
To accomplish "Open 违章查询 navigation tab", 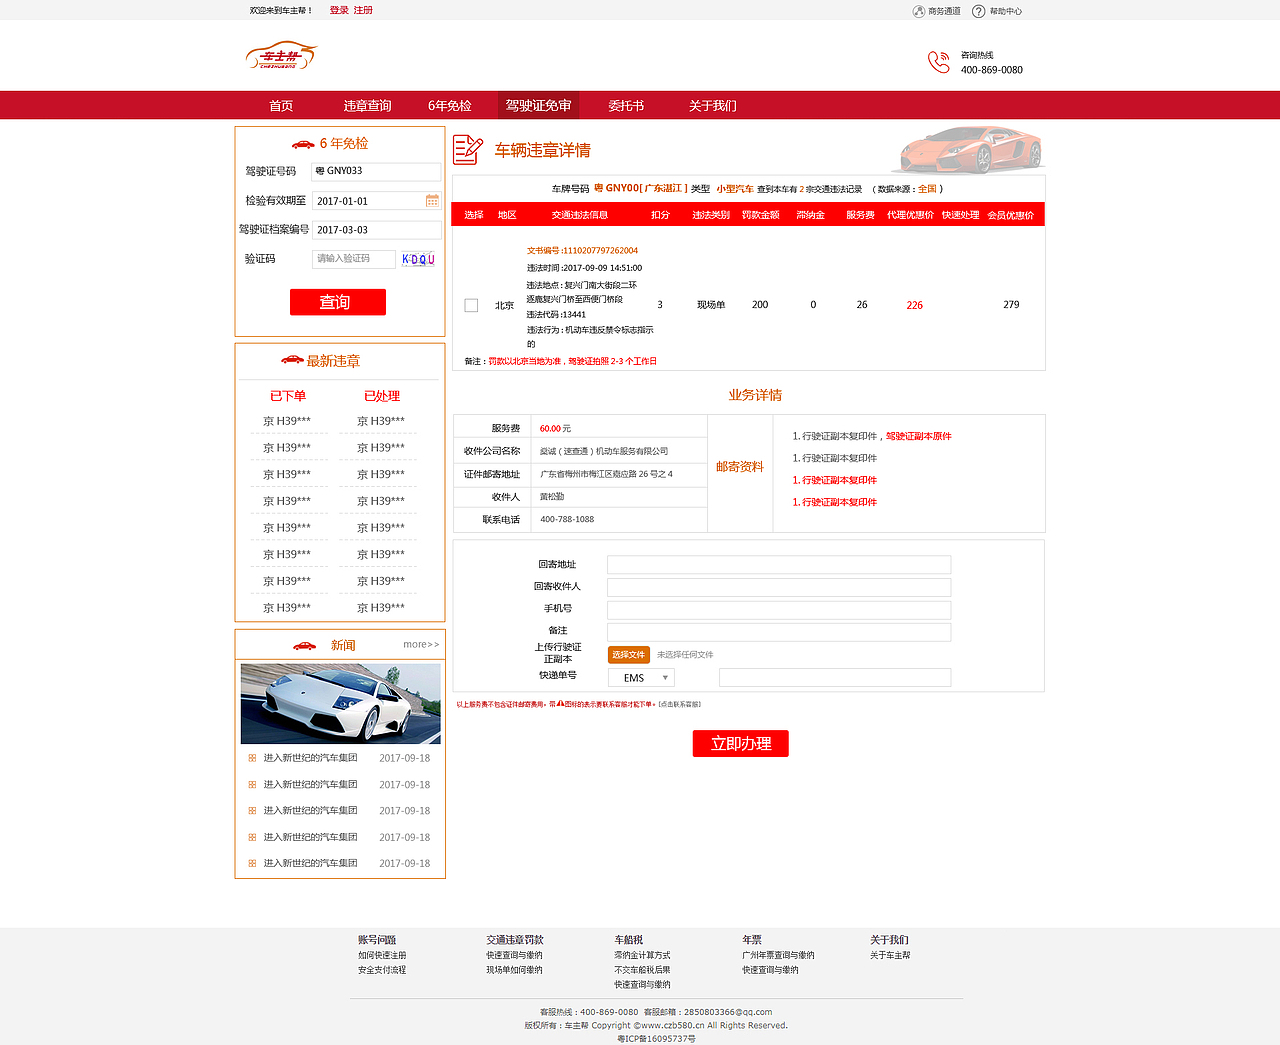I will coord(367,106).
